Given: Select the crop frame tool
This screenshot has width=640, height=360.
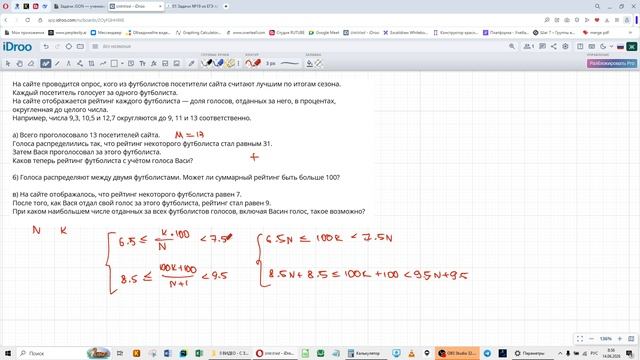Looking at the screenshot, I should pos(91,63).
